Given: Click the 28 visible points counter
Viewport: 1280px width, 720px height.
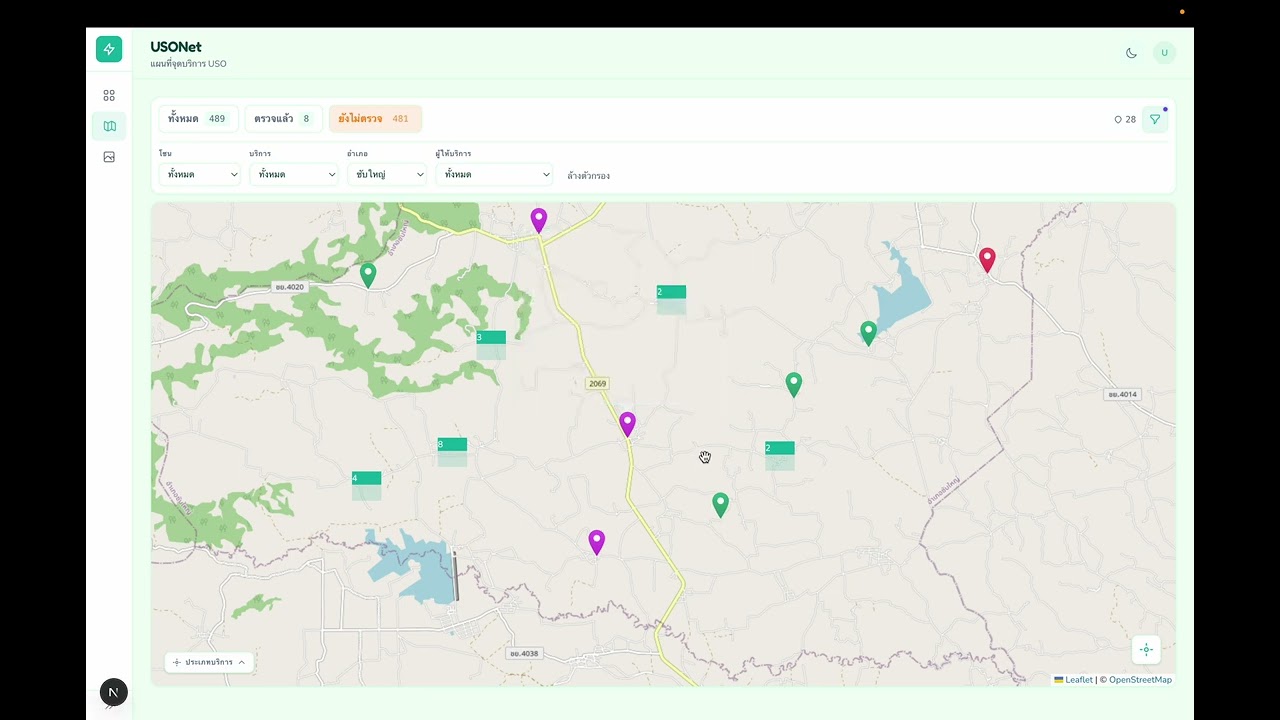Looking at the screenshot, I should tap(1125, 119).
